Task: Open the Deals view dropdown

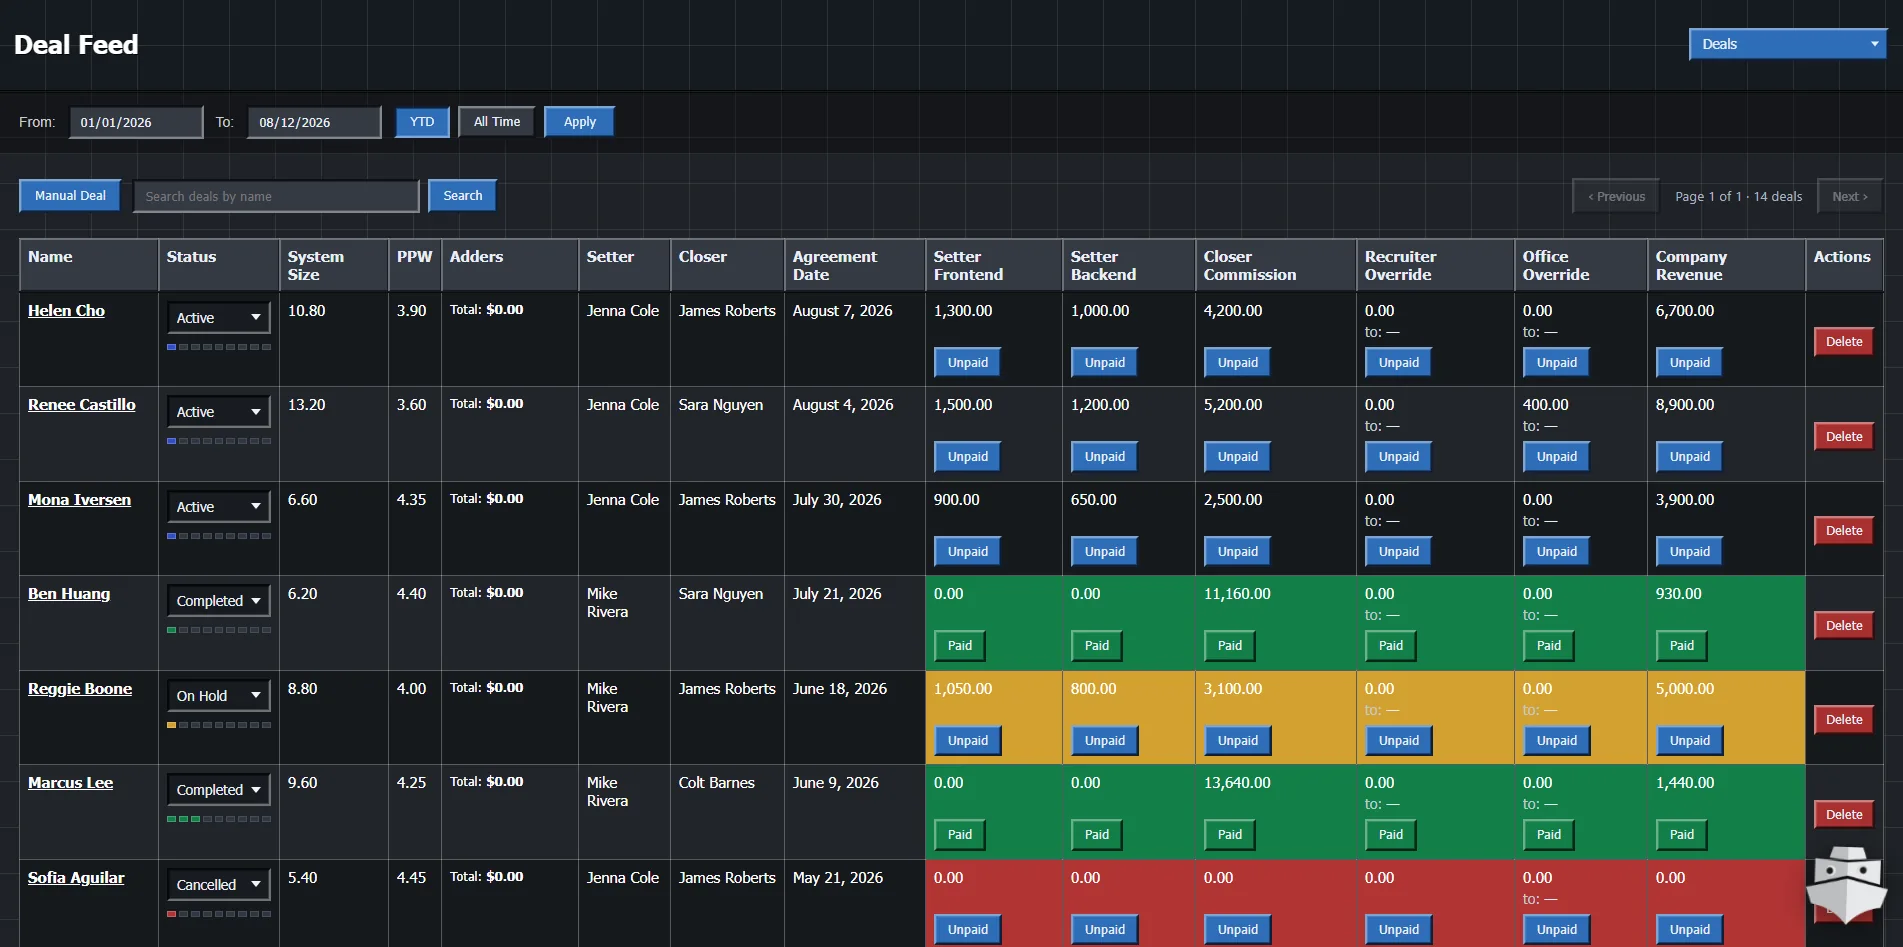Action: (1788, 44)
